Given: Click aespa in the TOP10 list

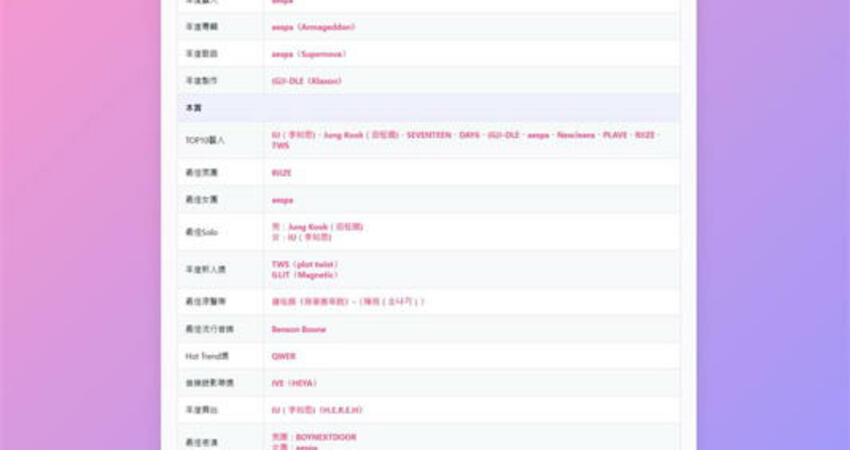Looking at the screenshot, I should (x=538, y=135).
